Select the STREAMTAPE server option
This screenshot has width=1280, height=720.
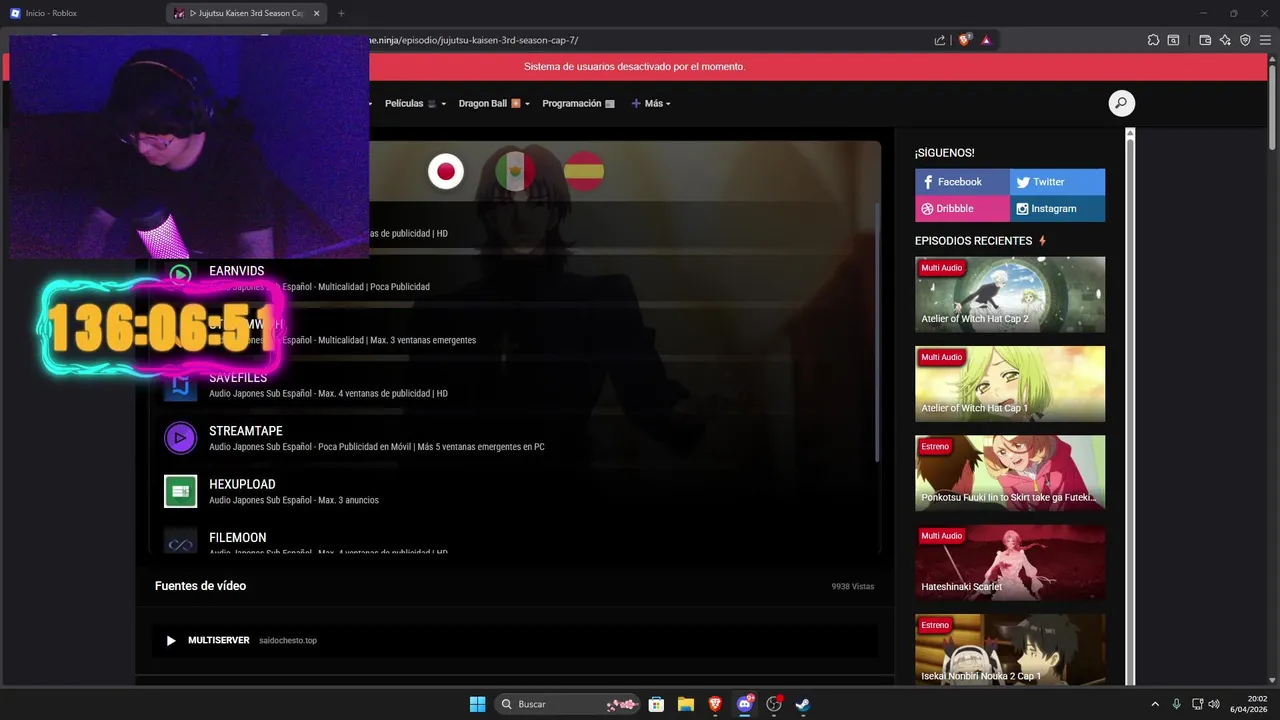tap(515, 438)
